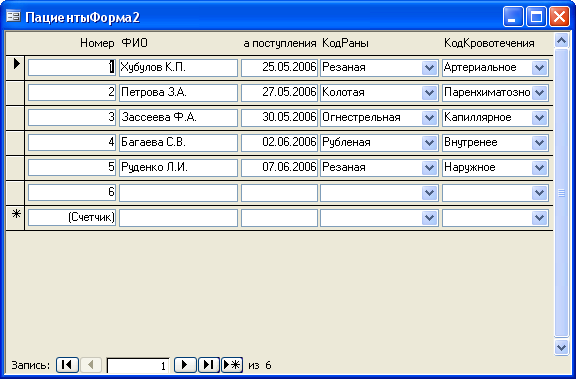The height and width of the screenshot is (379, 576).
Task: Maximize the ПациентыФорма2 window
Action: click(536, 17)
